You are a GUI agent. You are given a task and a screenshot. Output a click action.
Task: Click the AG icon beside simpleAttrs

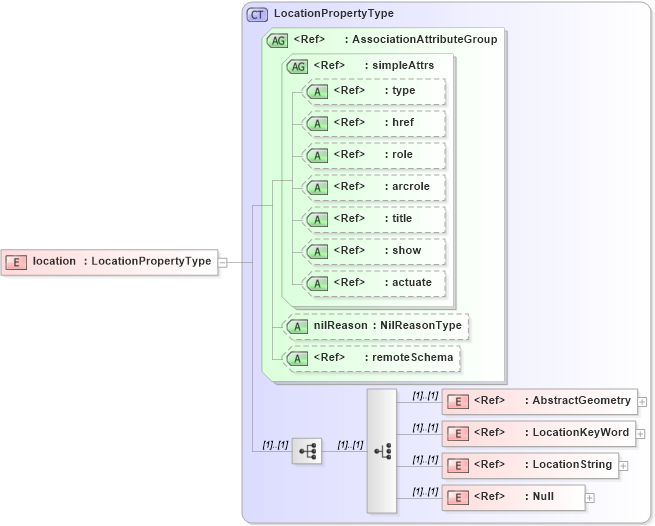[x=298, y=66]
